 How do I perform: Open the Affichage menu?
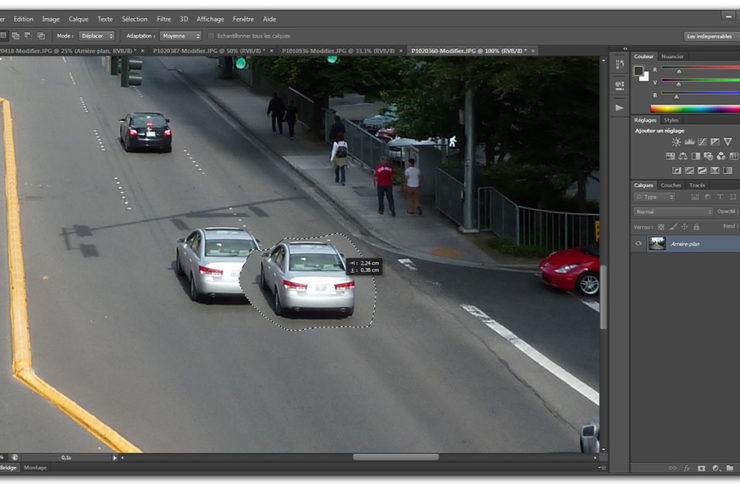click(x=210, y=19)
